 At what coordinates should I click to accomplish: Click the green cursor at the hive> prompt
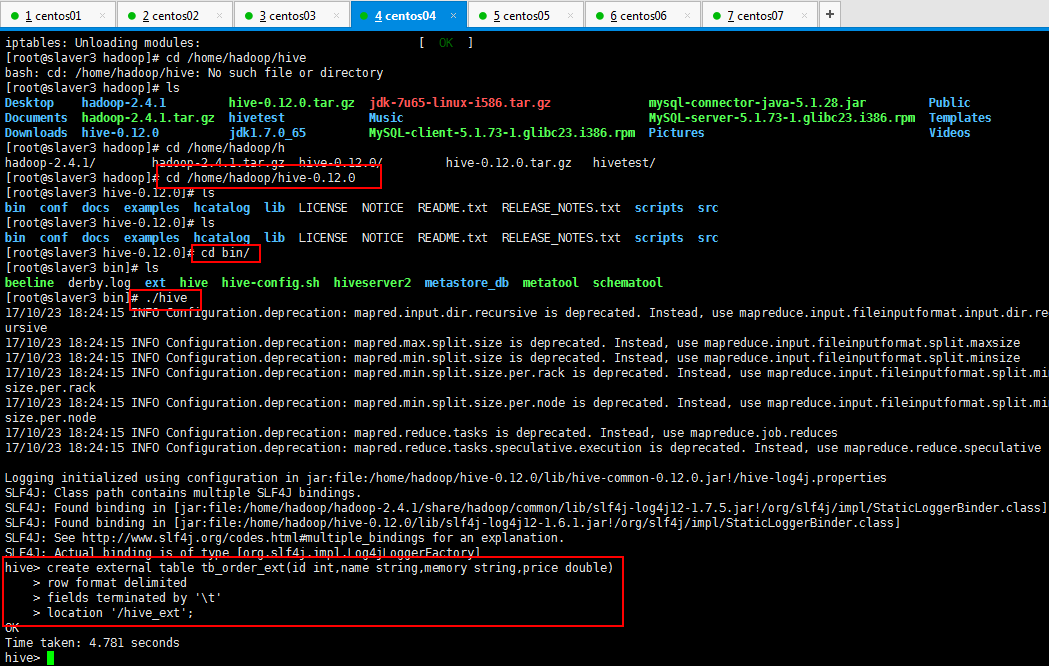[50, 658]
